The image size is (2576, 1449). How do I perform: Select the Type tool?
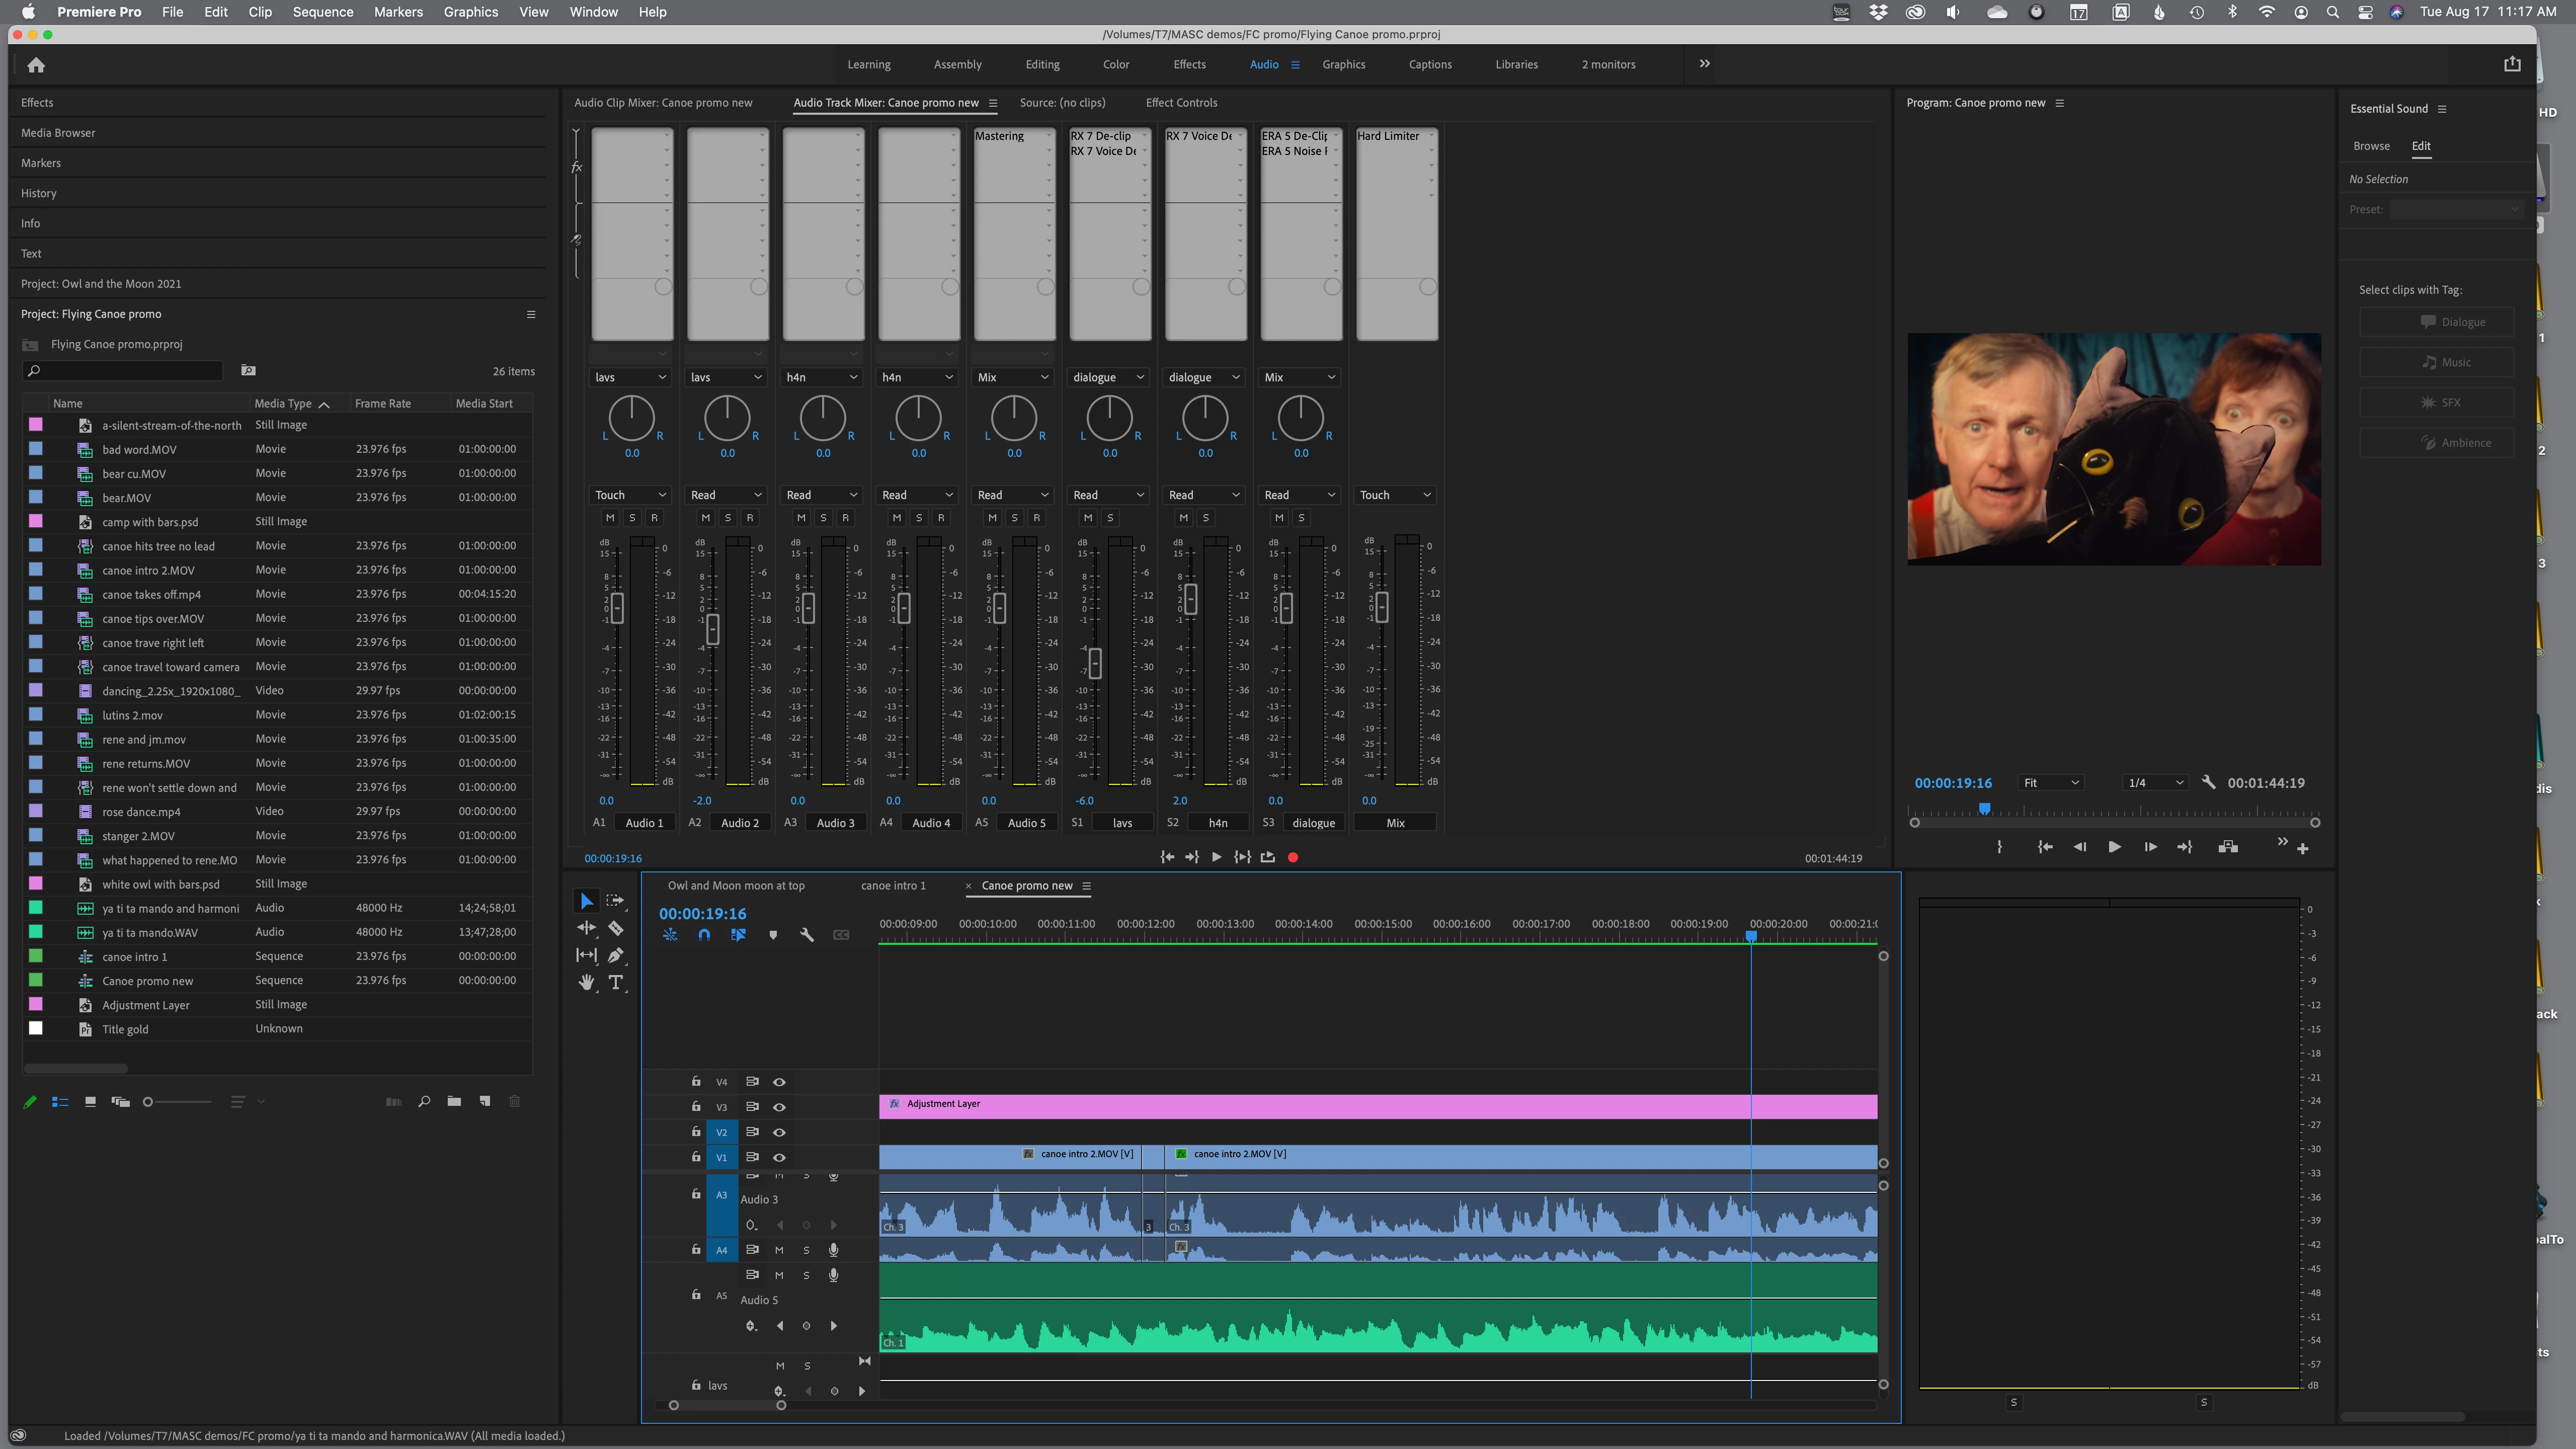[x=616, y=982]
